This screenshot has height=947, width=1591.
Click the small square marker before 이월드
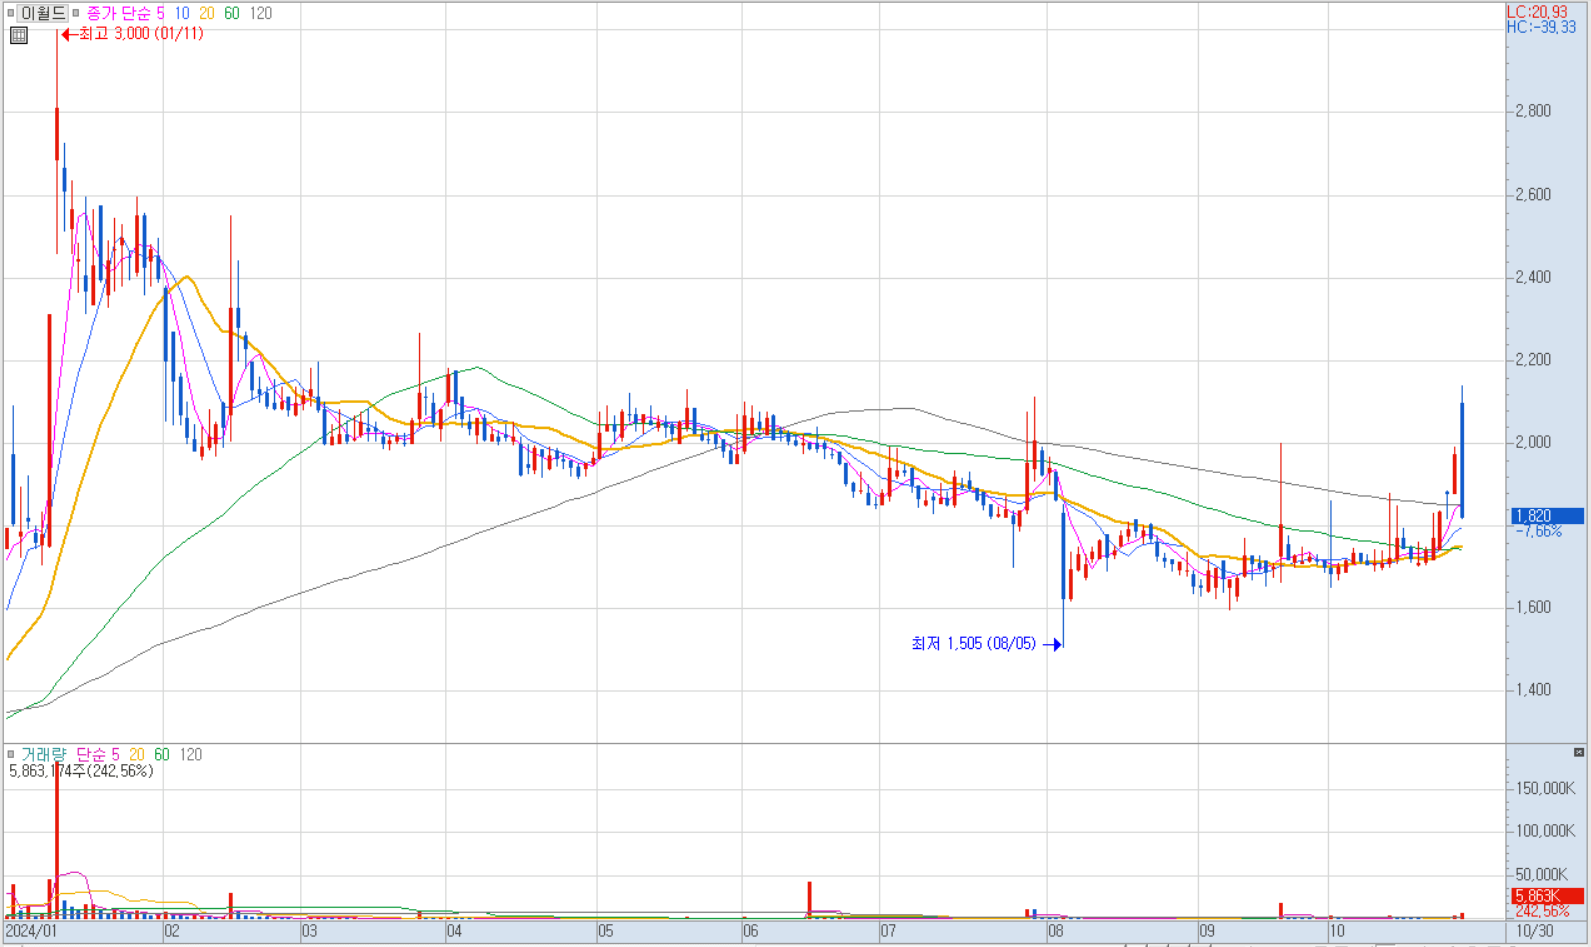(x=11, y=13)
